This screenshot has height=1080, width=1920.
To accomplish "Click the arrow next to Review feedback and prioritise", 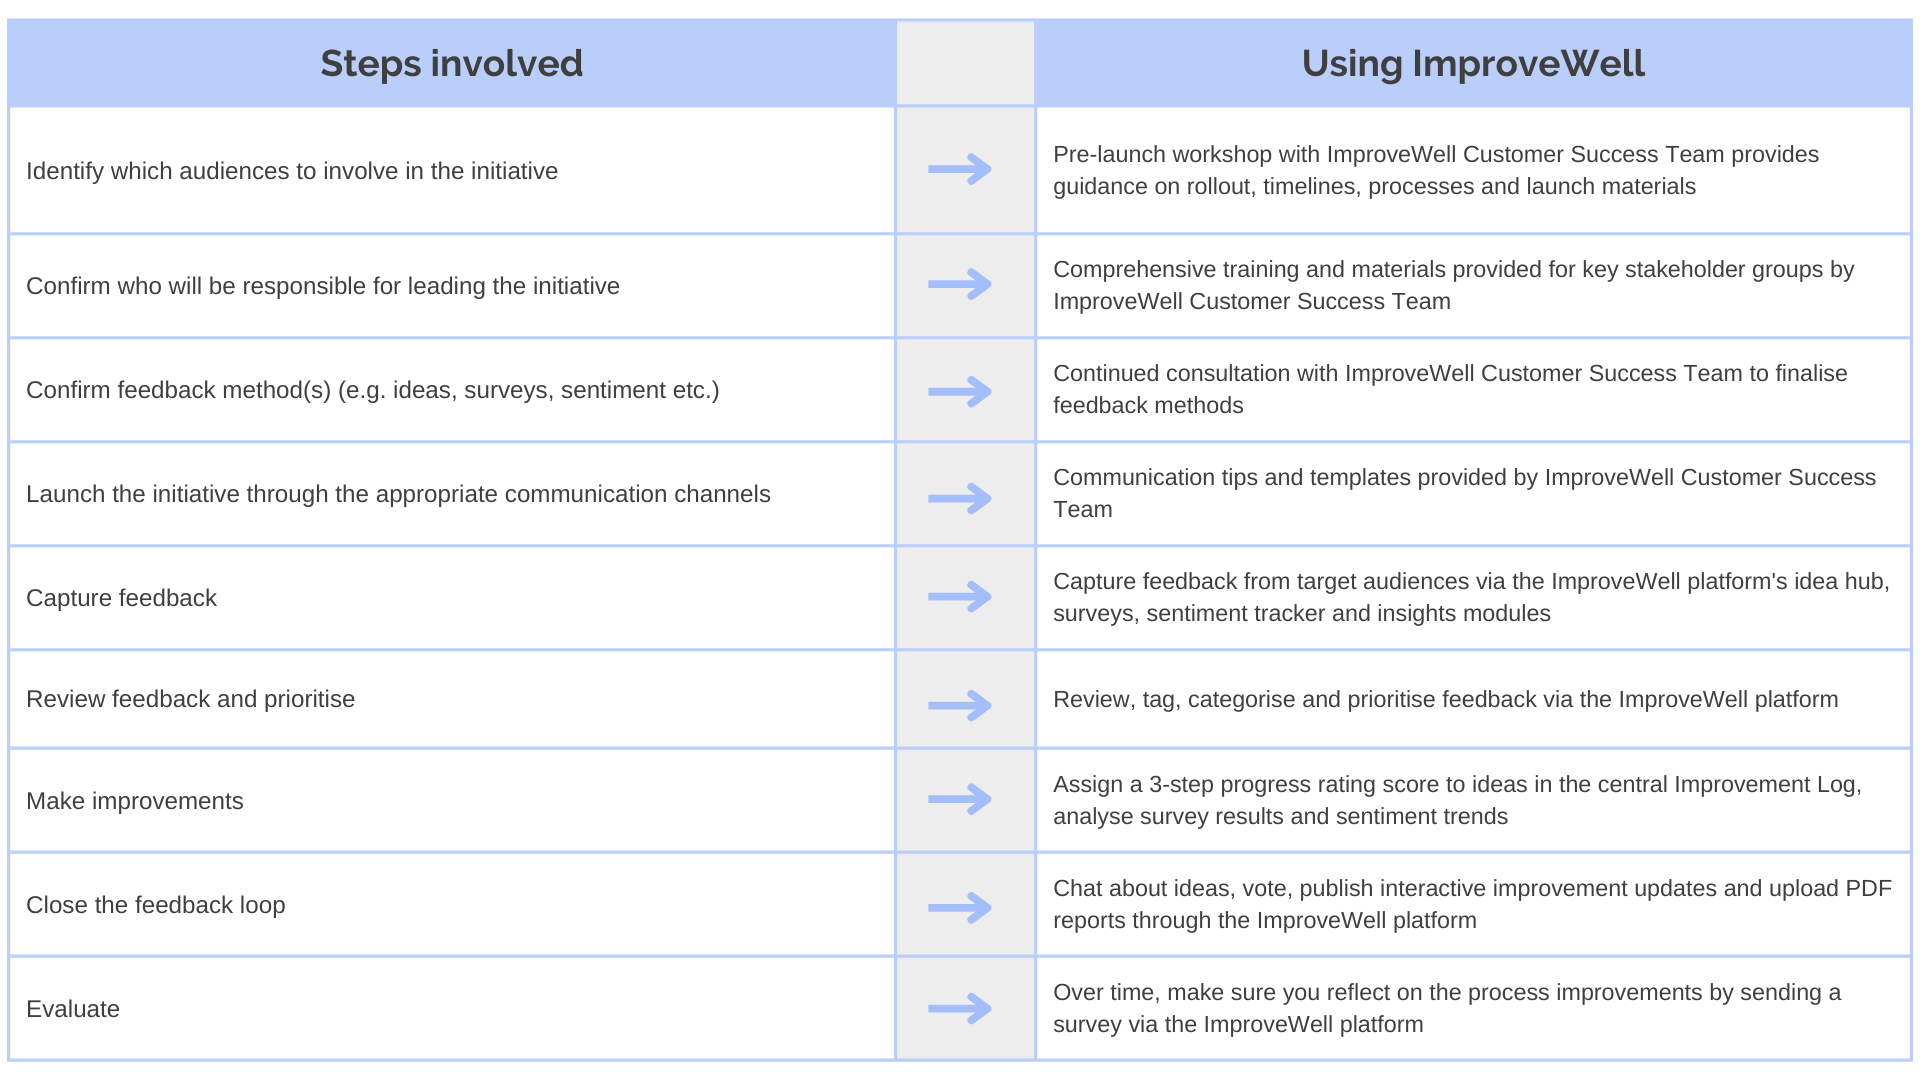I will point(960,705).
